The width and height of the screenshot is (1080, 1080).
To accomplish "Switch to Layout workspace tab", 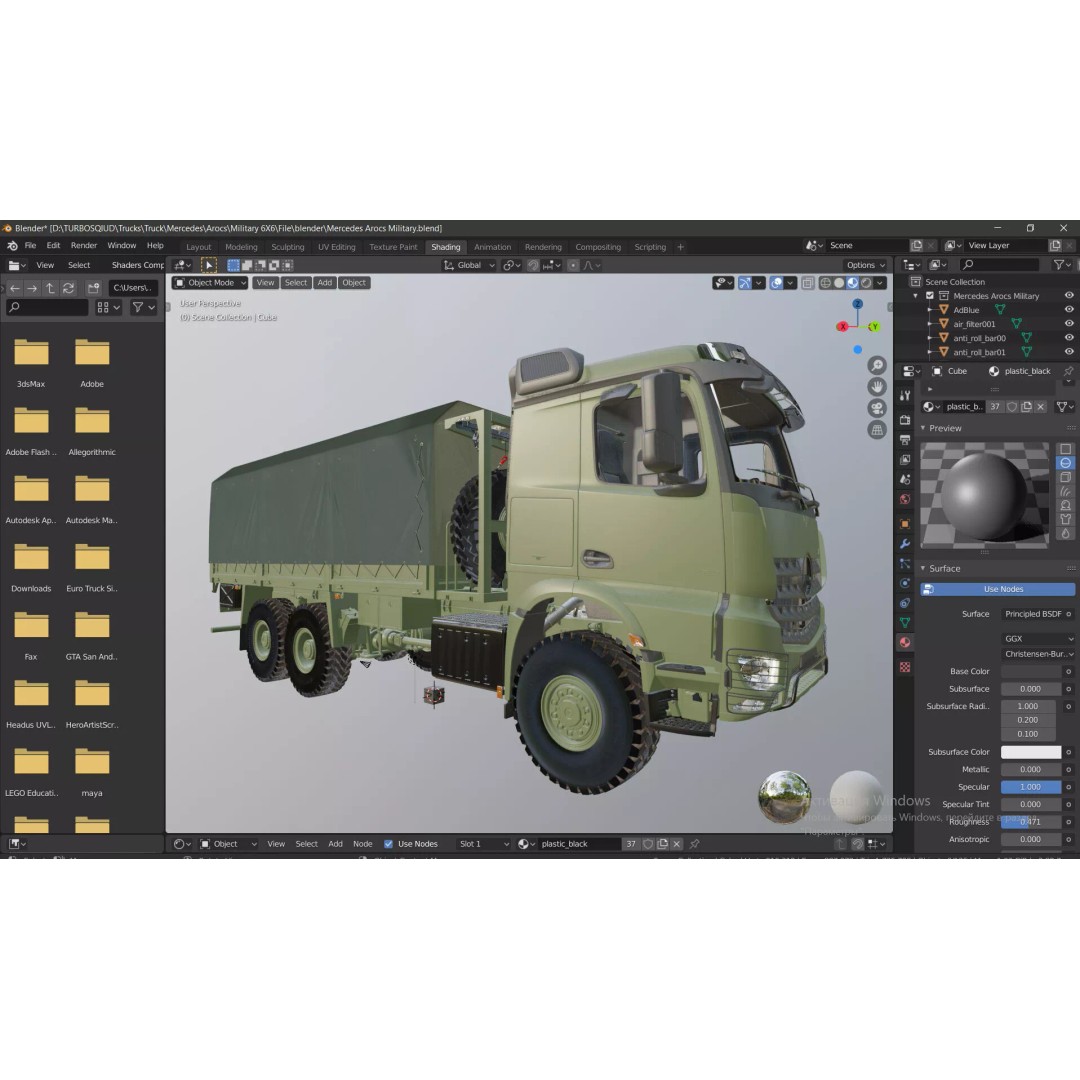I will [198, 247].
